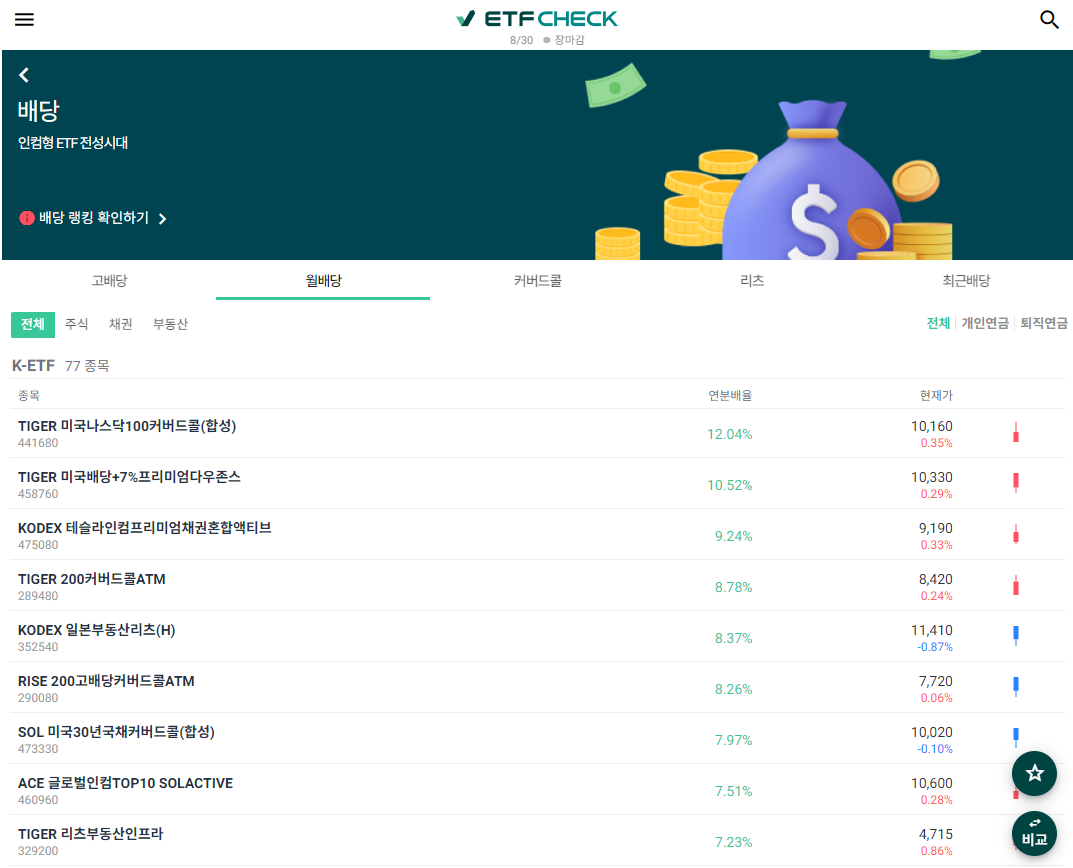Click candlestick icon in 475080 row
This screenshot has height=868, width=1073.
[1016, 535]
